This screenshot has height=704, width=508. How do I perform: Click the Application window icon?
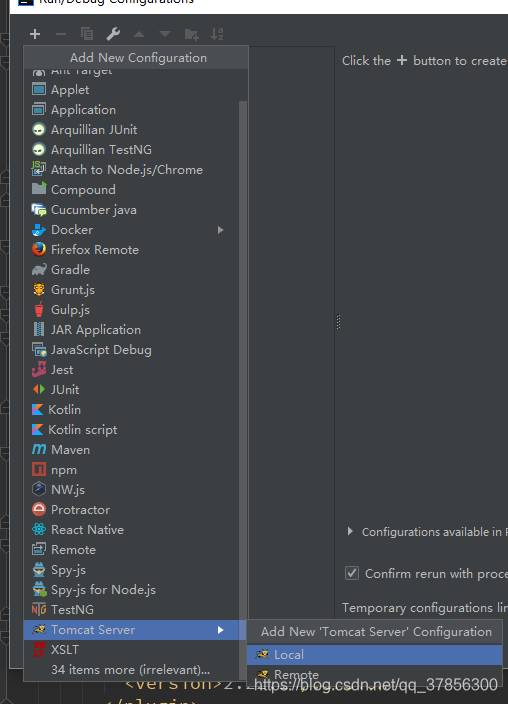tap(39, 109)
